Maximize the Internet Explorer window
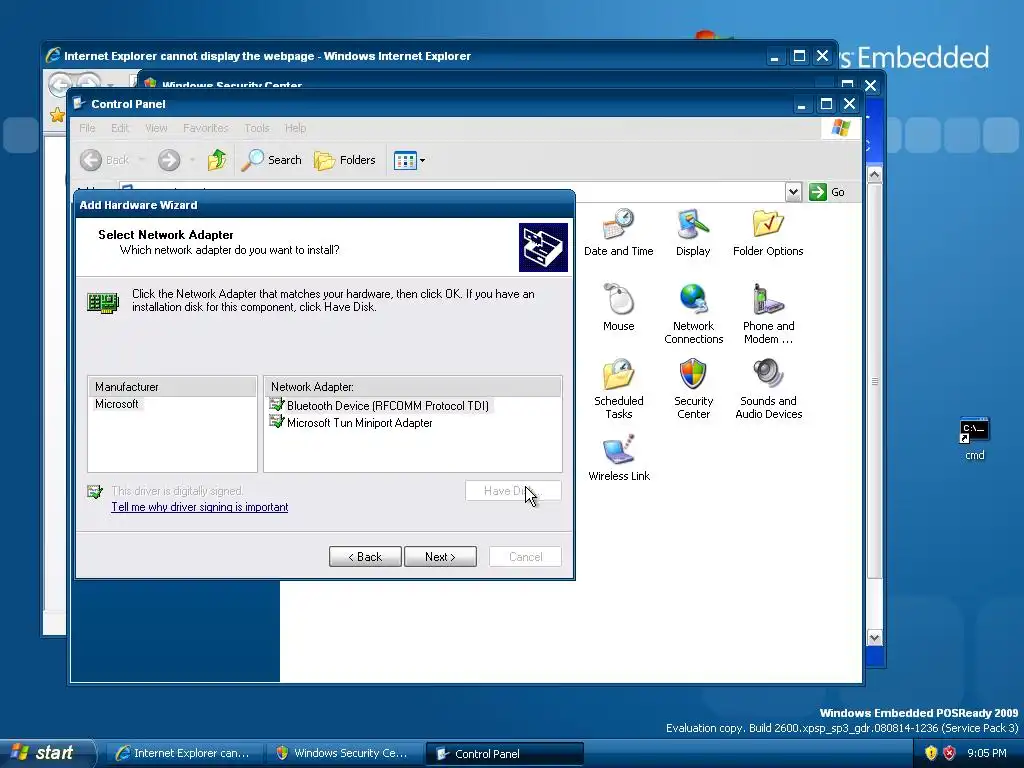 coord(799,56)
